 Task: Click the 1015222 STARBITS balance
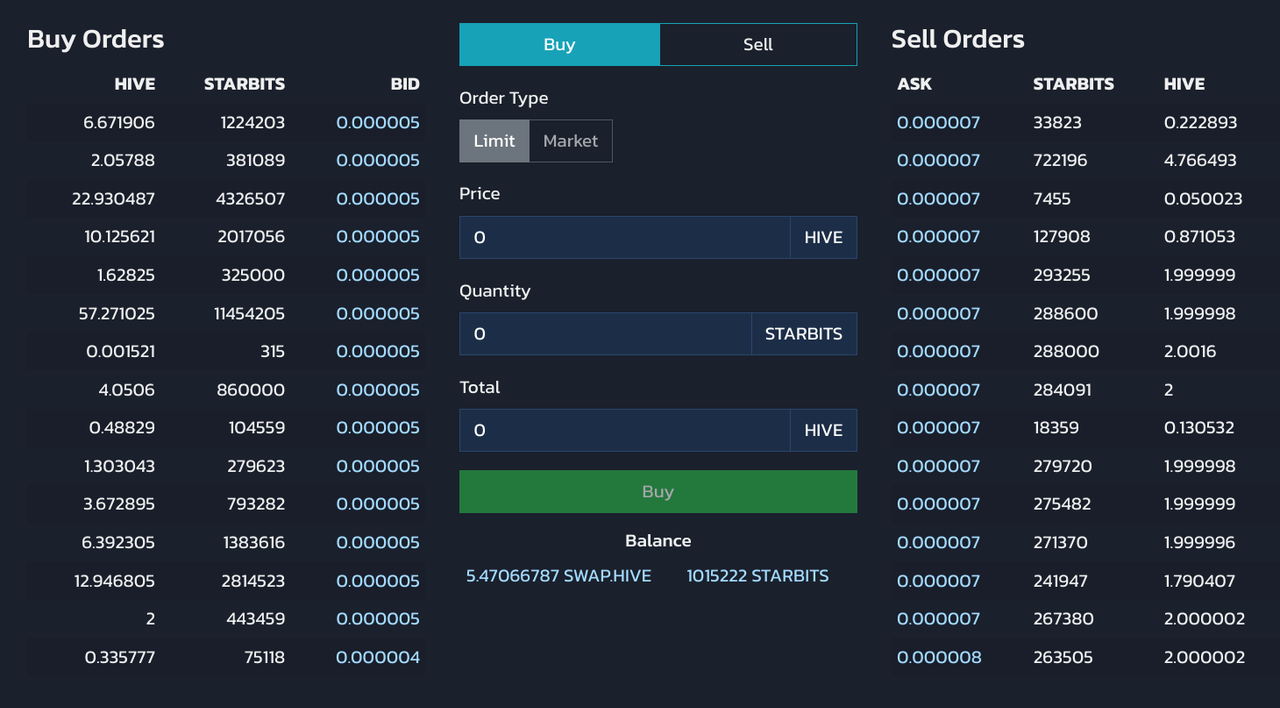[757, 576]
